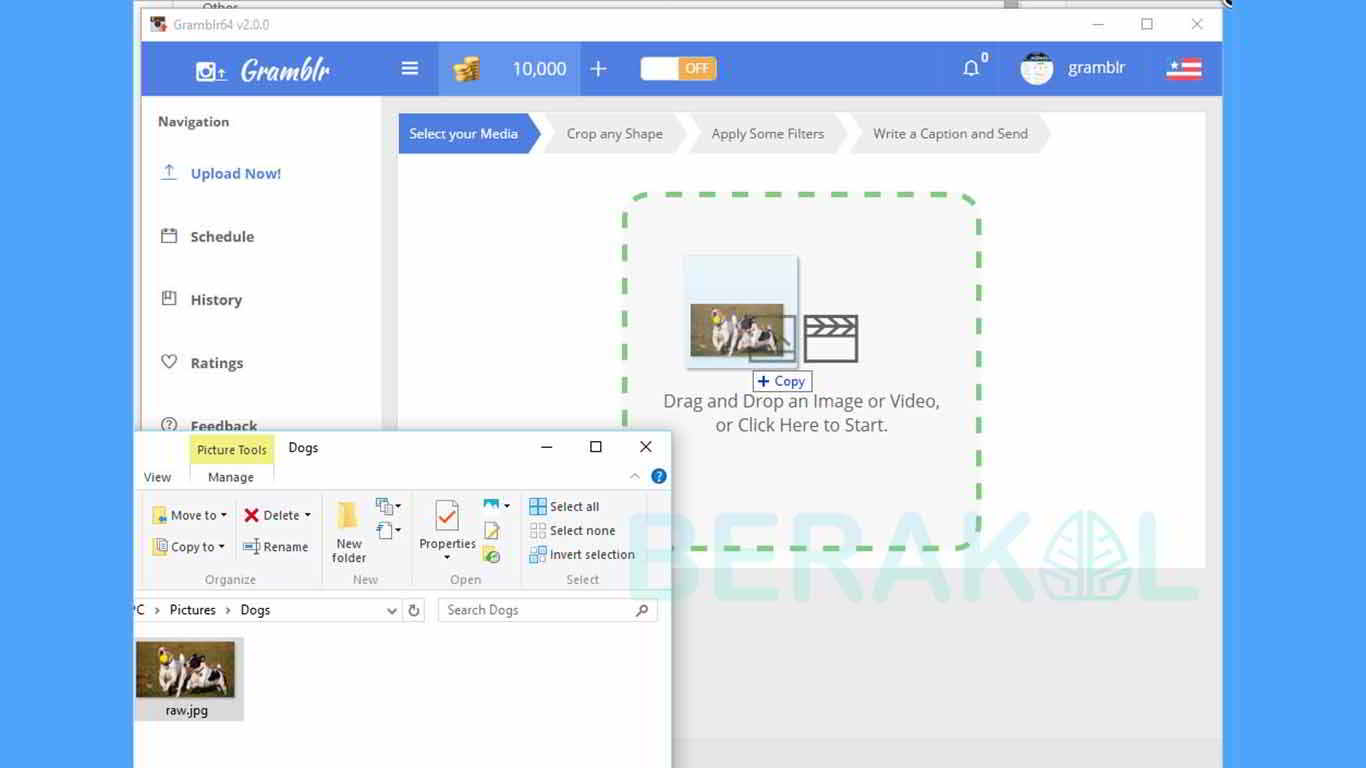Open the Feedback section in Gramblr
The height and width of the screenshot is (768, 1366).
tap(222, 425)
